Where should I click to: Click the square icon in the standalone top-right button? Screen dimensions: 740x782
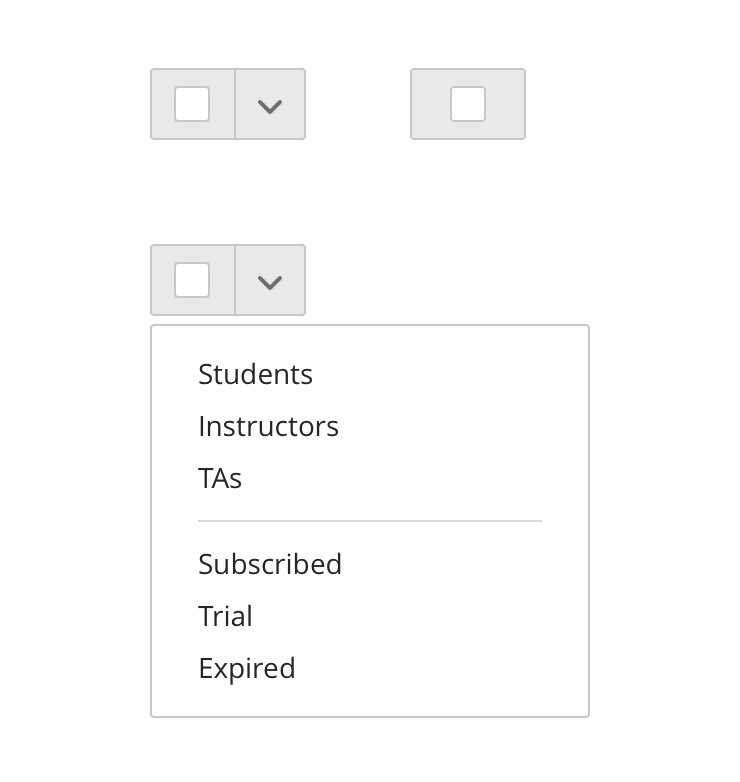[x=468, y=104]
